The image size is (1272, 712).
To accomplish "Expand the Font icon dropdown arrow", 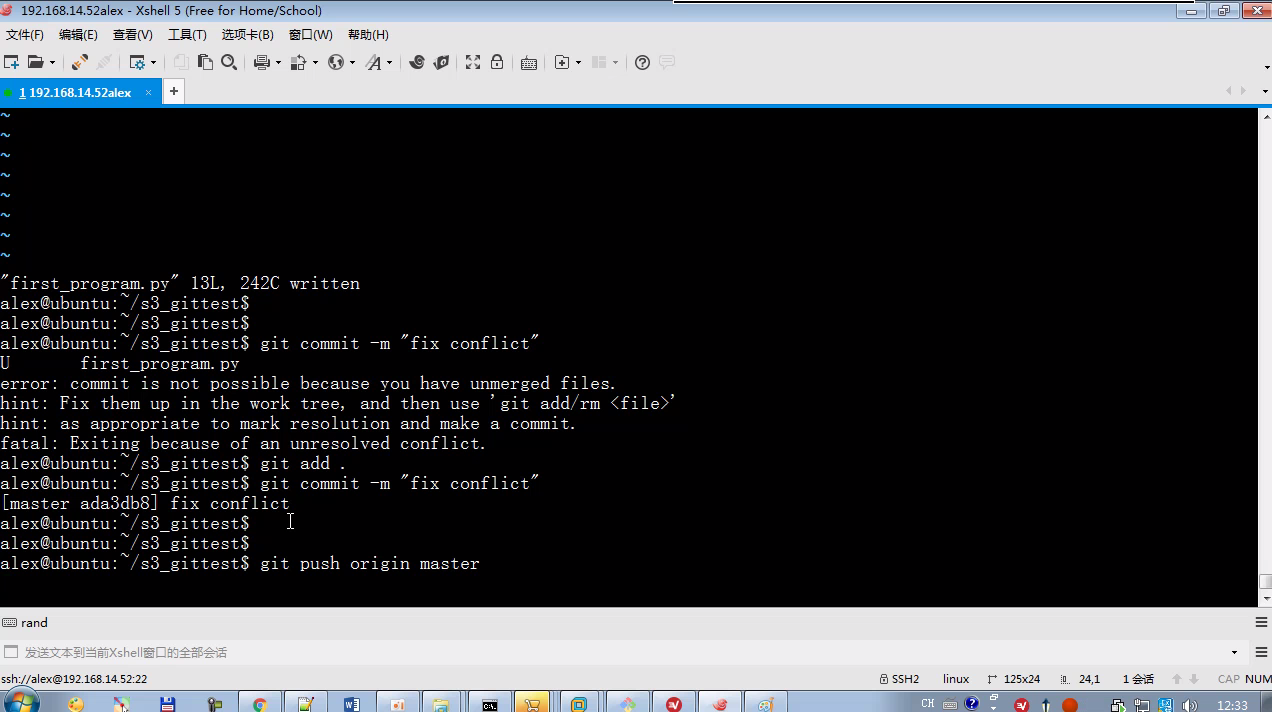I will [390, 62].
